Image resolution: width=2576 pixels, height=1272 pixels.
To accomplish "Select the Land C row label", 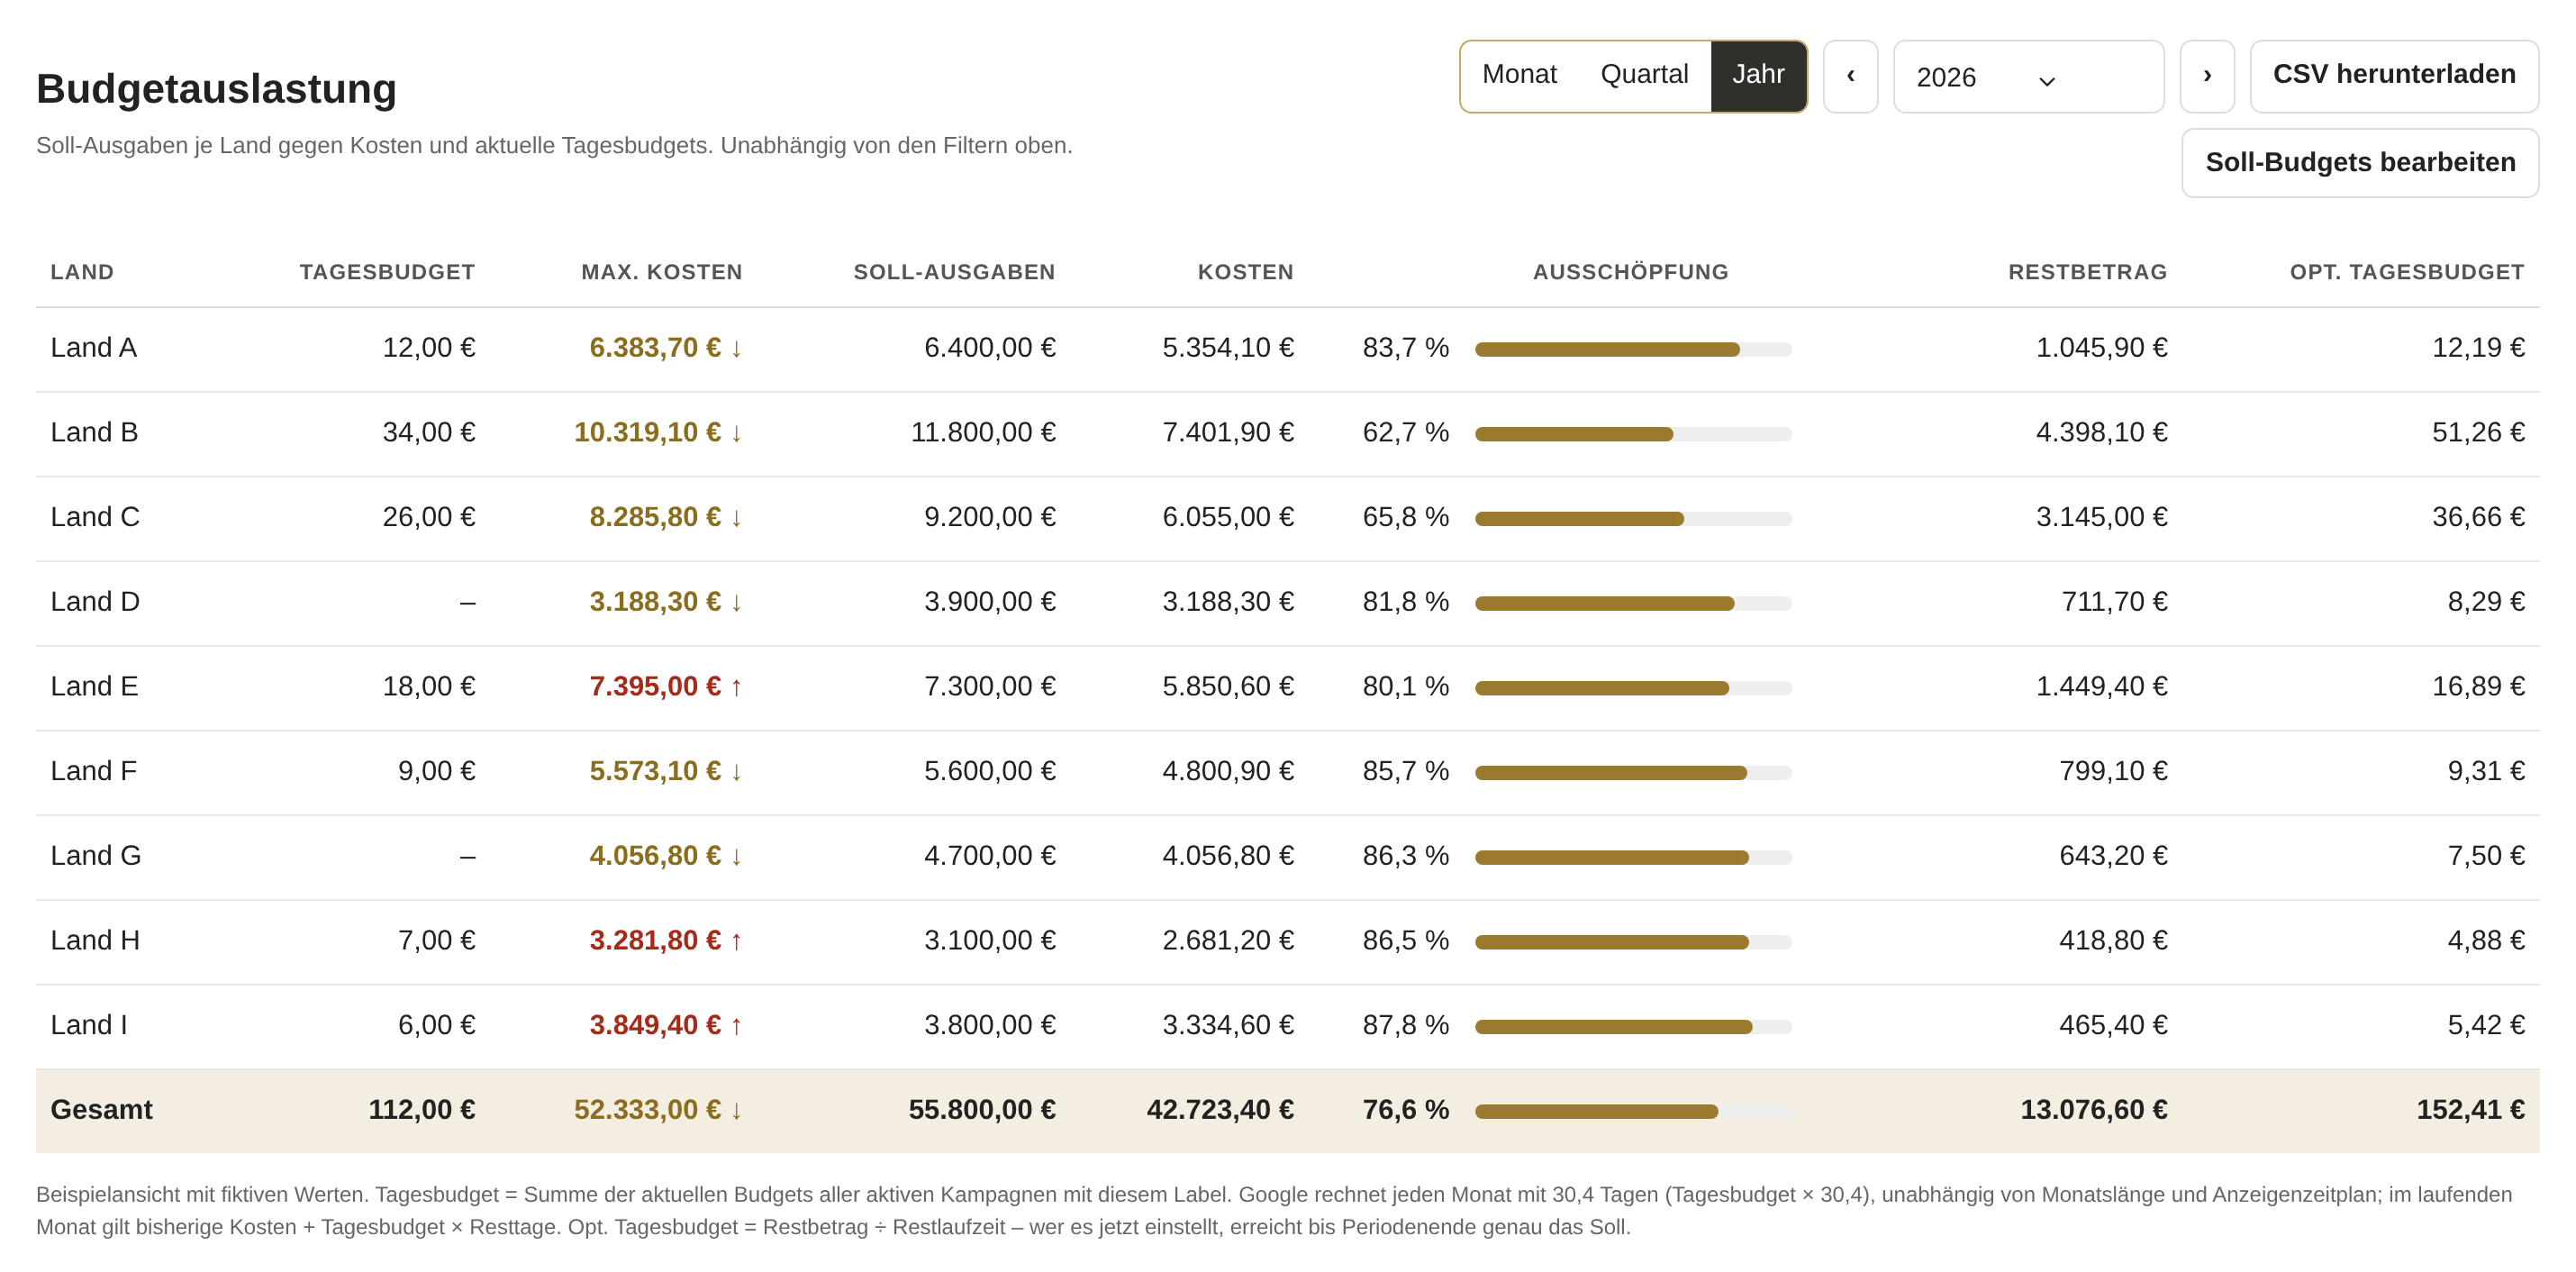I will click(x=95, y=517).
